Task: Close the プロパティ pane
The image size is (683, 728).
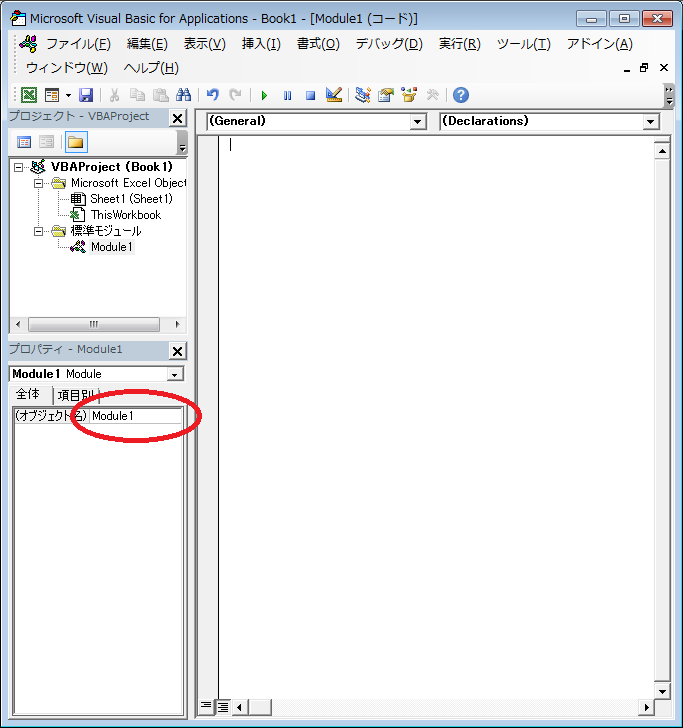Action: click(177, 351)
